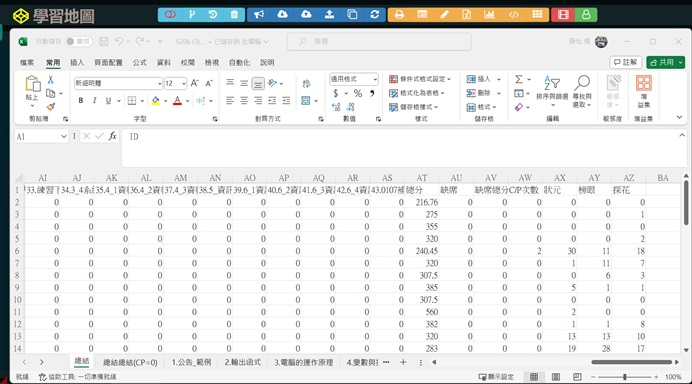Click the formula bar input field
The width and height of the screenshot is (692, 384).
[x=401, y=148]
